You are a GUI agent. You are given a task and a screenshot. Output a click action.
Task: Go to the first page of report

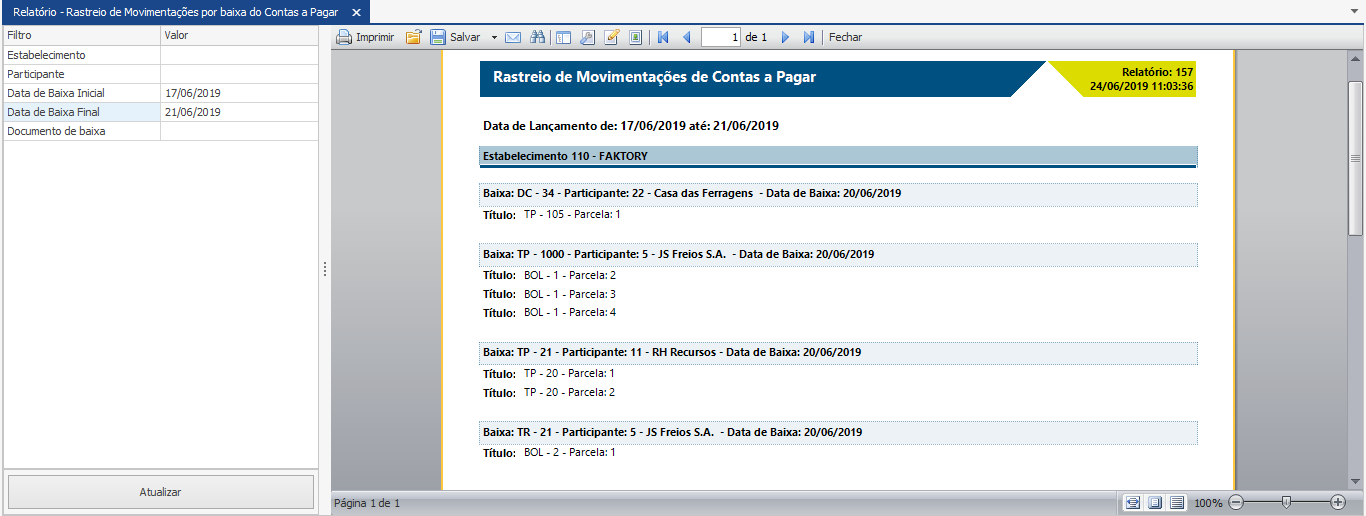tap(663, 37)
